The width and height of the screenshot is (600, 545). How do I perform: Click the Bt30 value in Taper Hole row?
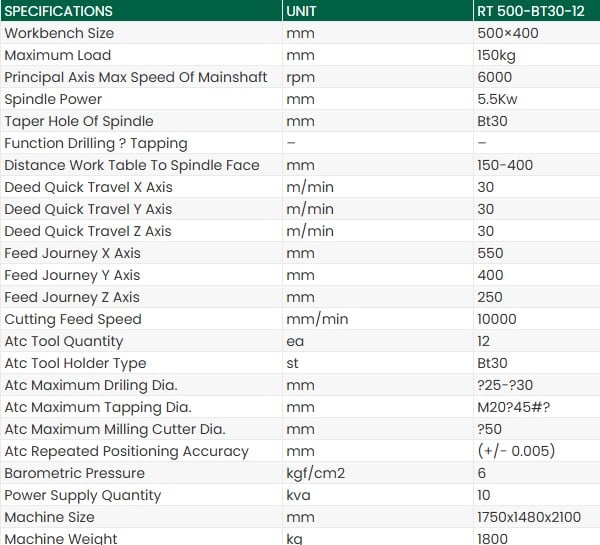[x=492, y=121]
